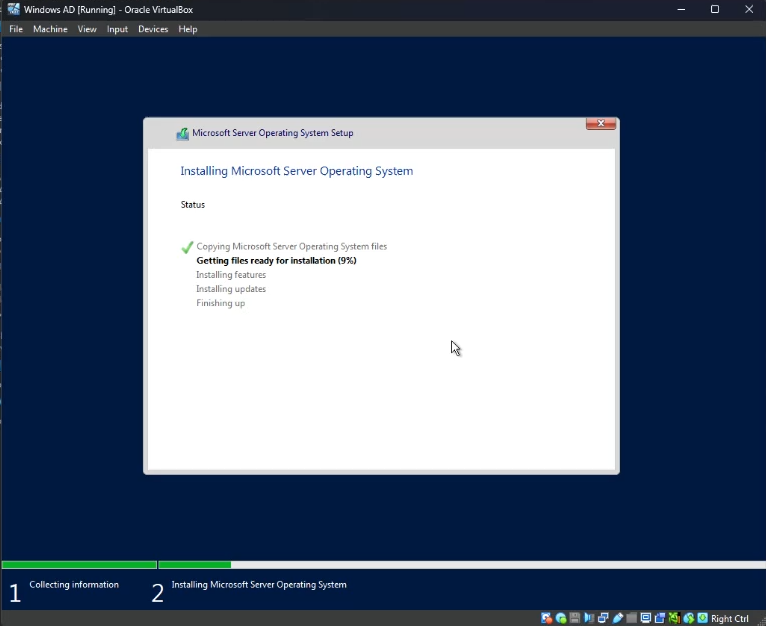Click the VirtualBox window title icon
Viewport: 766px width, 626px height.
coord(13,9)
